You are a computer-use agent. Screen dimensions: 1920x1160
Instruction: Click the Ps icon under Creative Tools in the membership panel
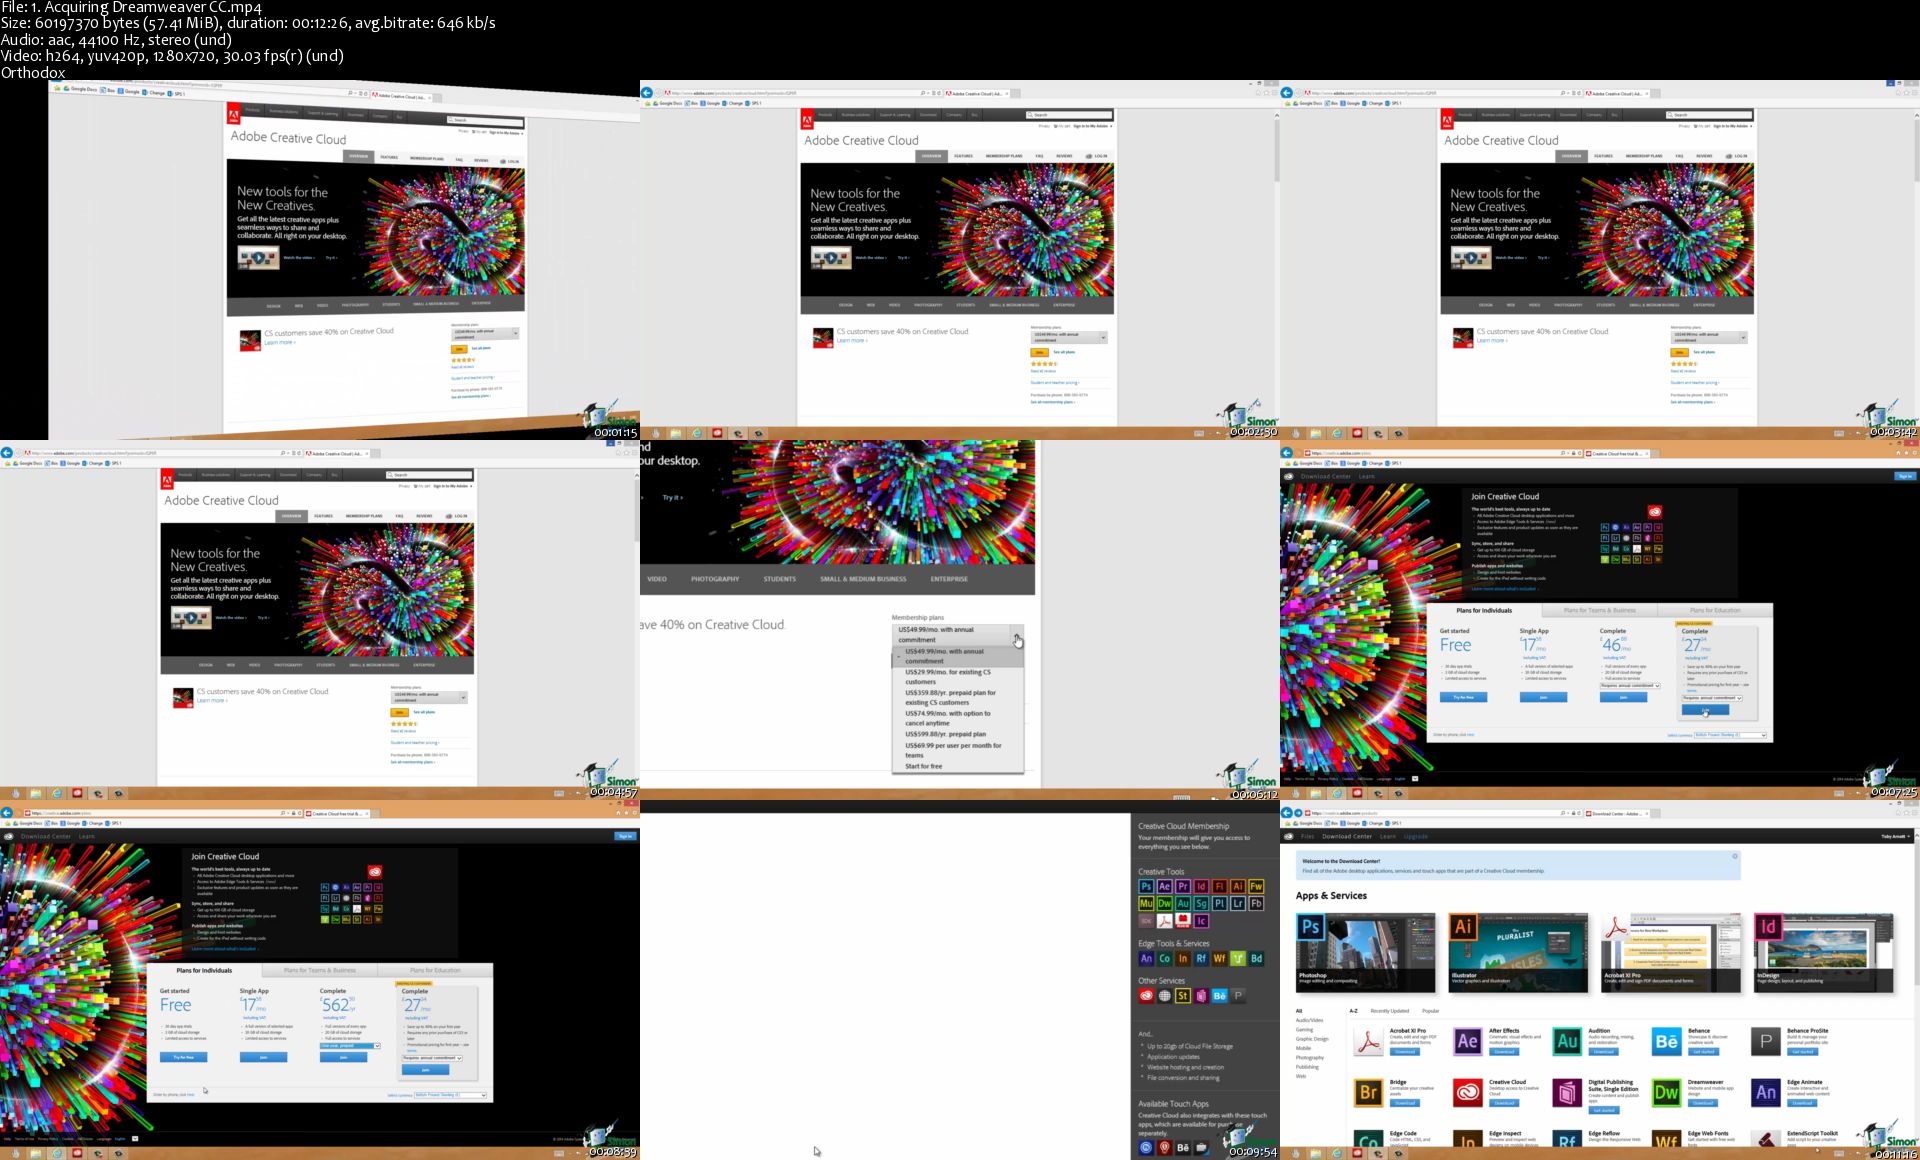[x=1146, y=886]
